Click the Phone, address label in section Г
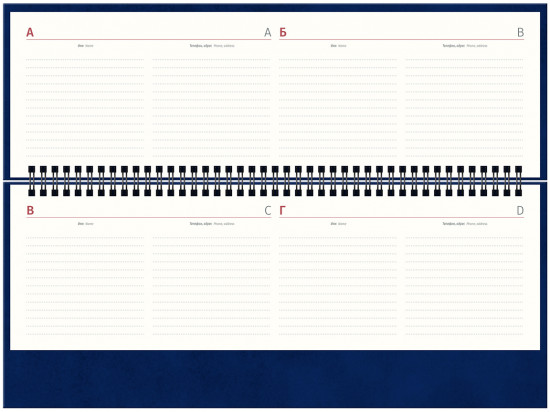 point(465,223)
